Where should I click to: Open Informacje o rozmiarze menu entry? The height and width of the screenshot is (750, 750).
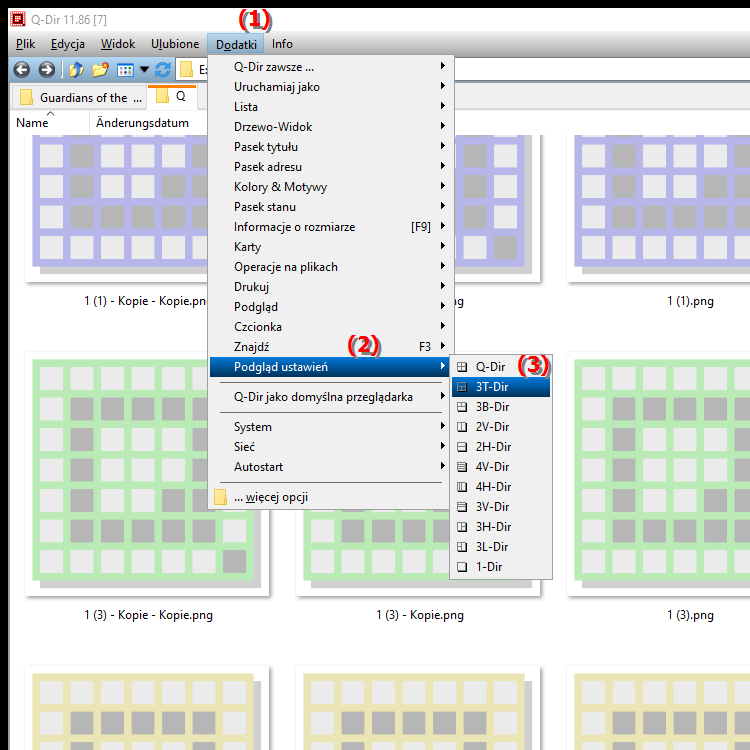coord(331,227)
